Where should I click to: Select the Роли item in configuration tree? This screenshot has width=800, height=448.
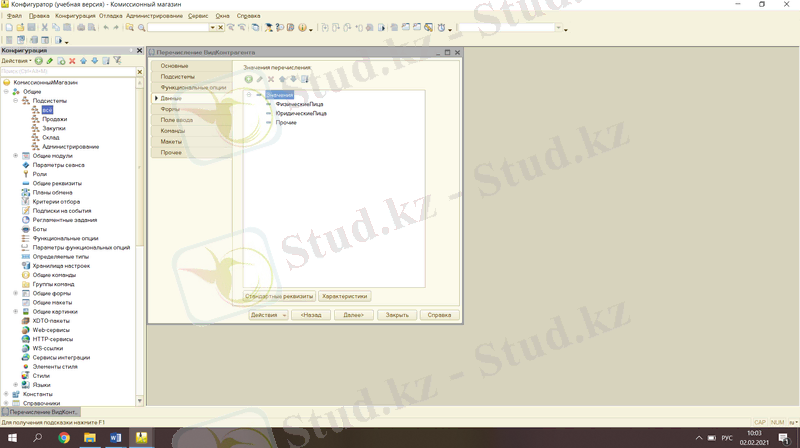click(40, 174)
